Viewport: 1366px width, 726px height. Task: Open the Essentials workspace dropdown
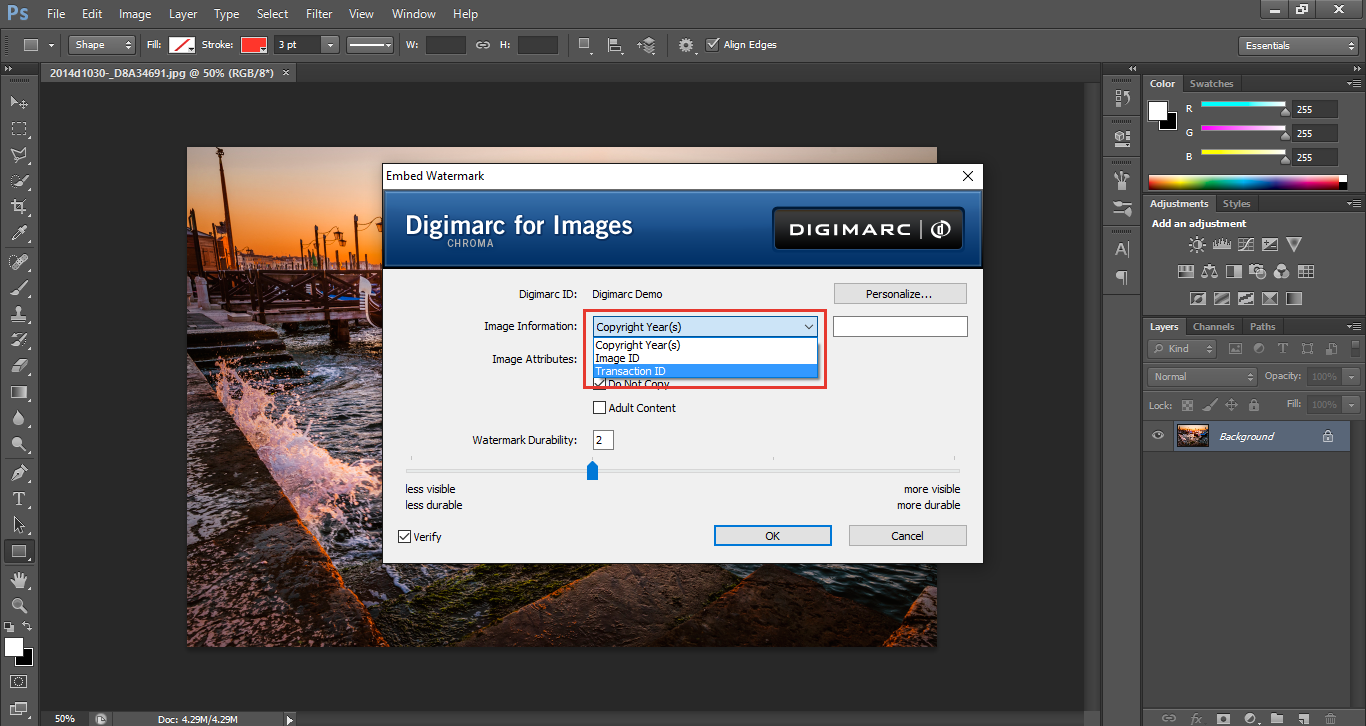point(1297,46)
